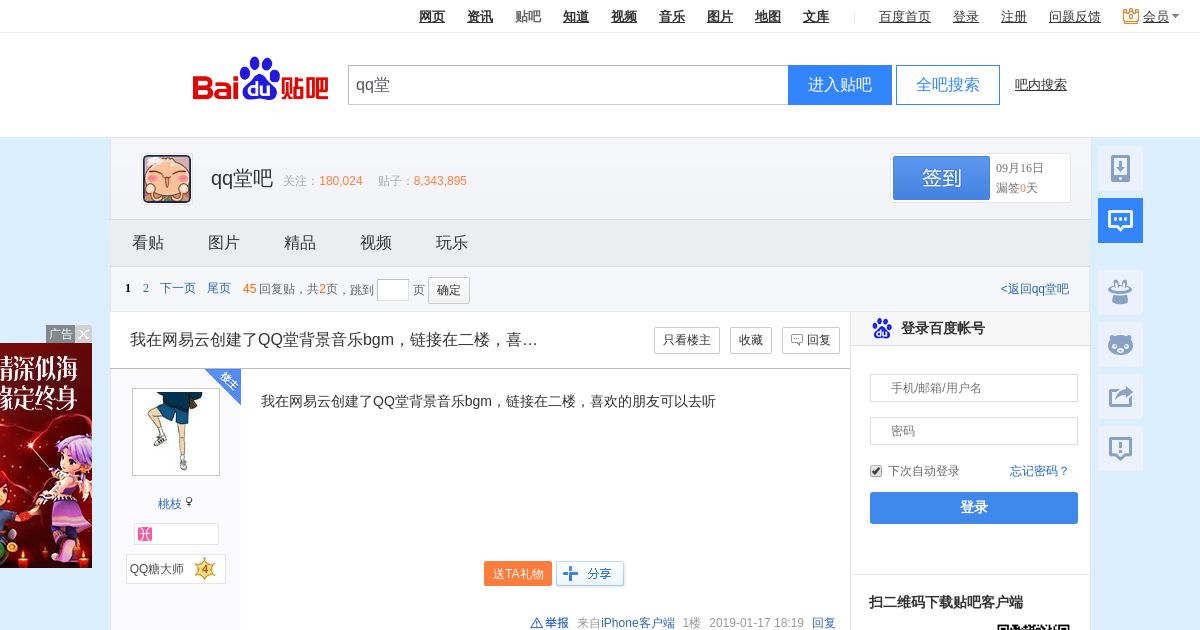Click the qq堂 search input field
The width and height of the screenshot is (1200, 630).
click(568, 85)
